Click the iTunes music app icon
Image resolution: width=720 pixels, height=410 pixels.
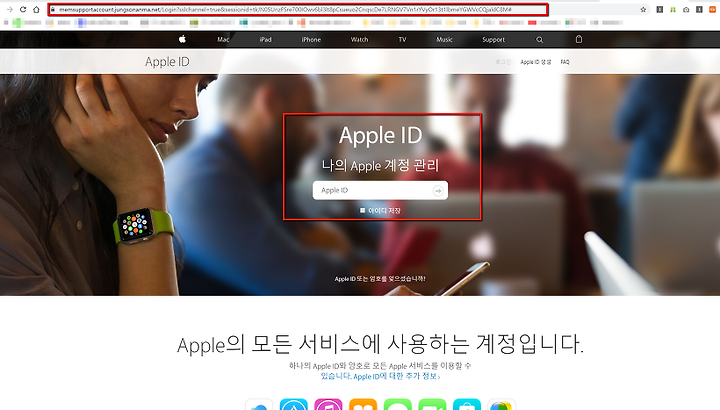point(328,405)
